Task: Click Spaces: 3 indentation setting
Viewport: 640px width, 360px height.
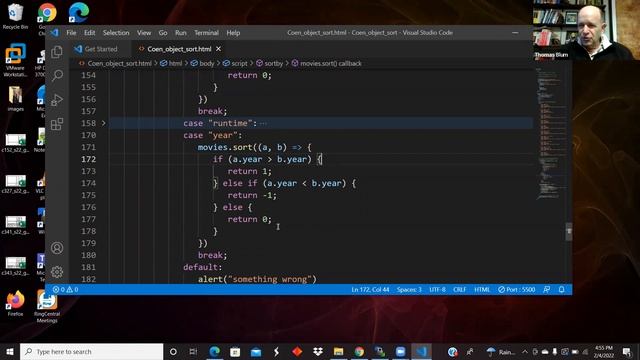Action: click(409, 289)
